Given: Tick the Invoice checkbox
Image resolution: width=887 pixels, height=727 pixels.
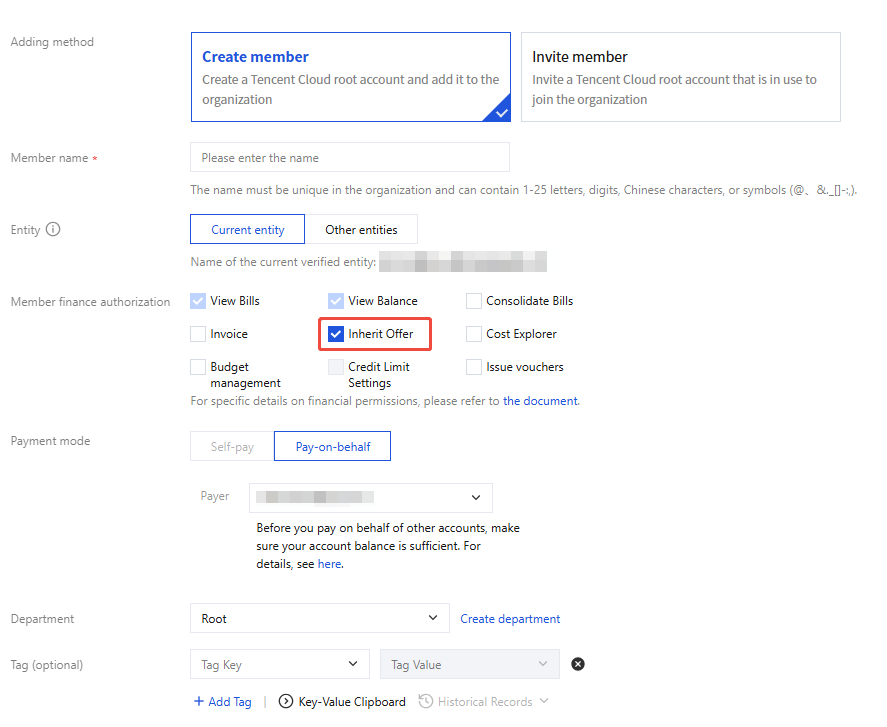Looking at the screenshot, I should pos(198,334).
